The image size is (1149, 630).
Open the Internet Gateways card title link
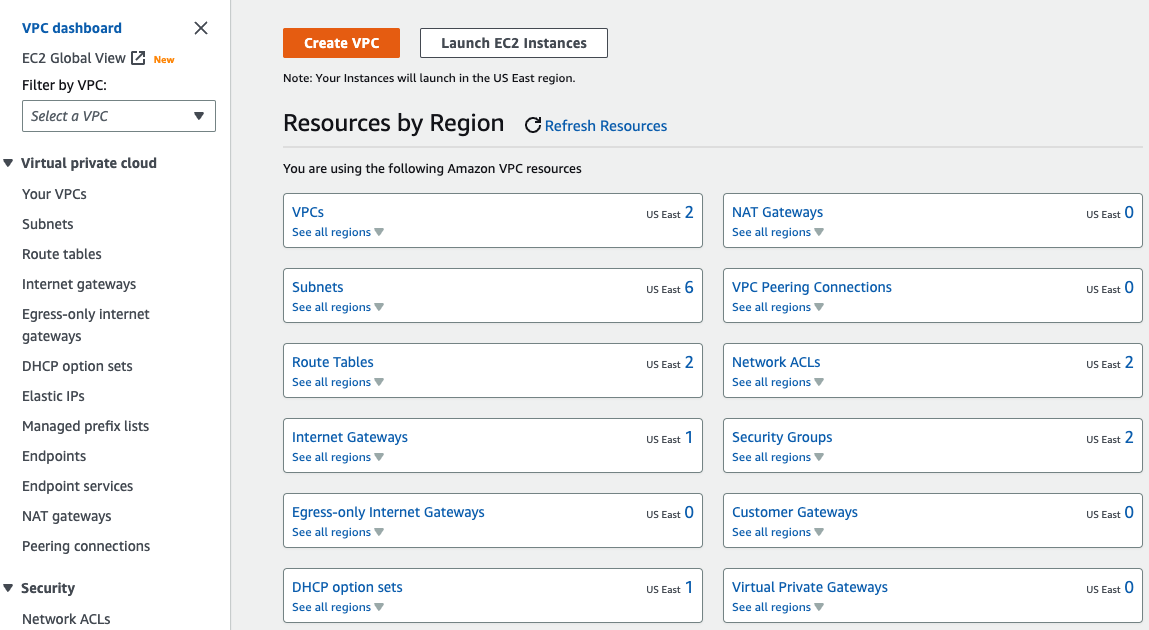(350, 437)
